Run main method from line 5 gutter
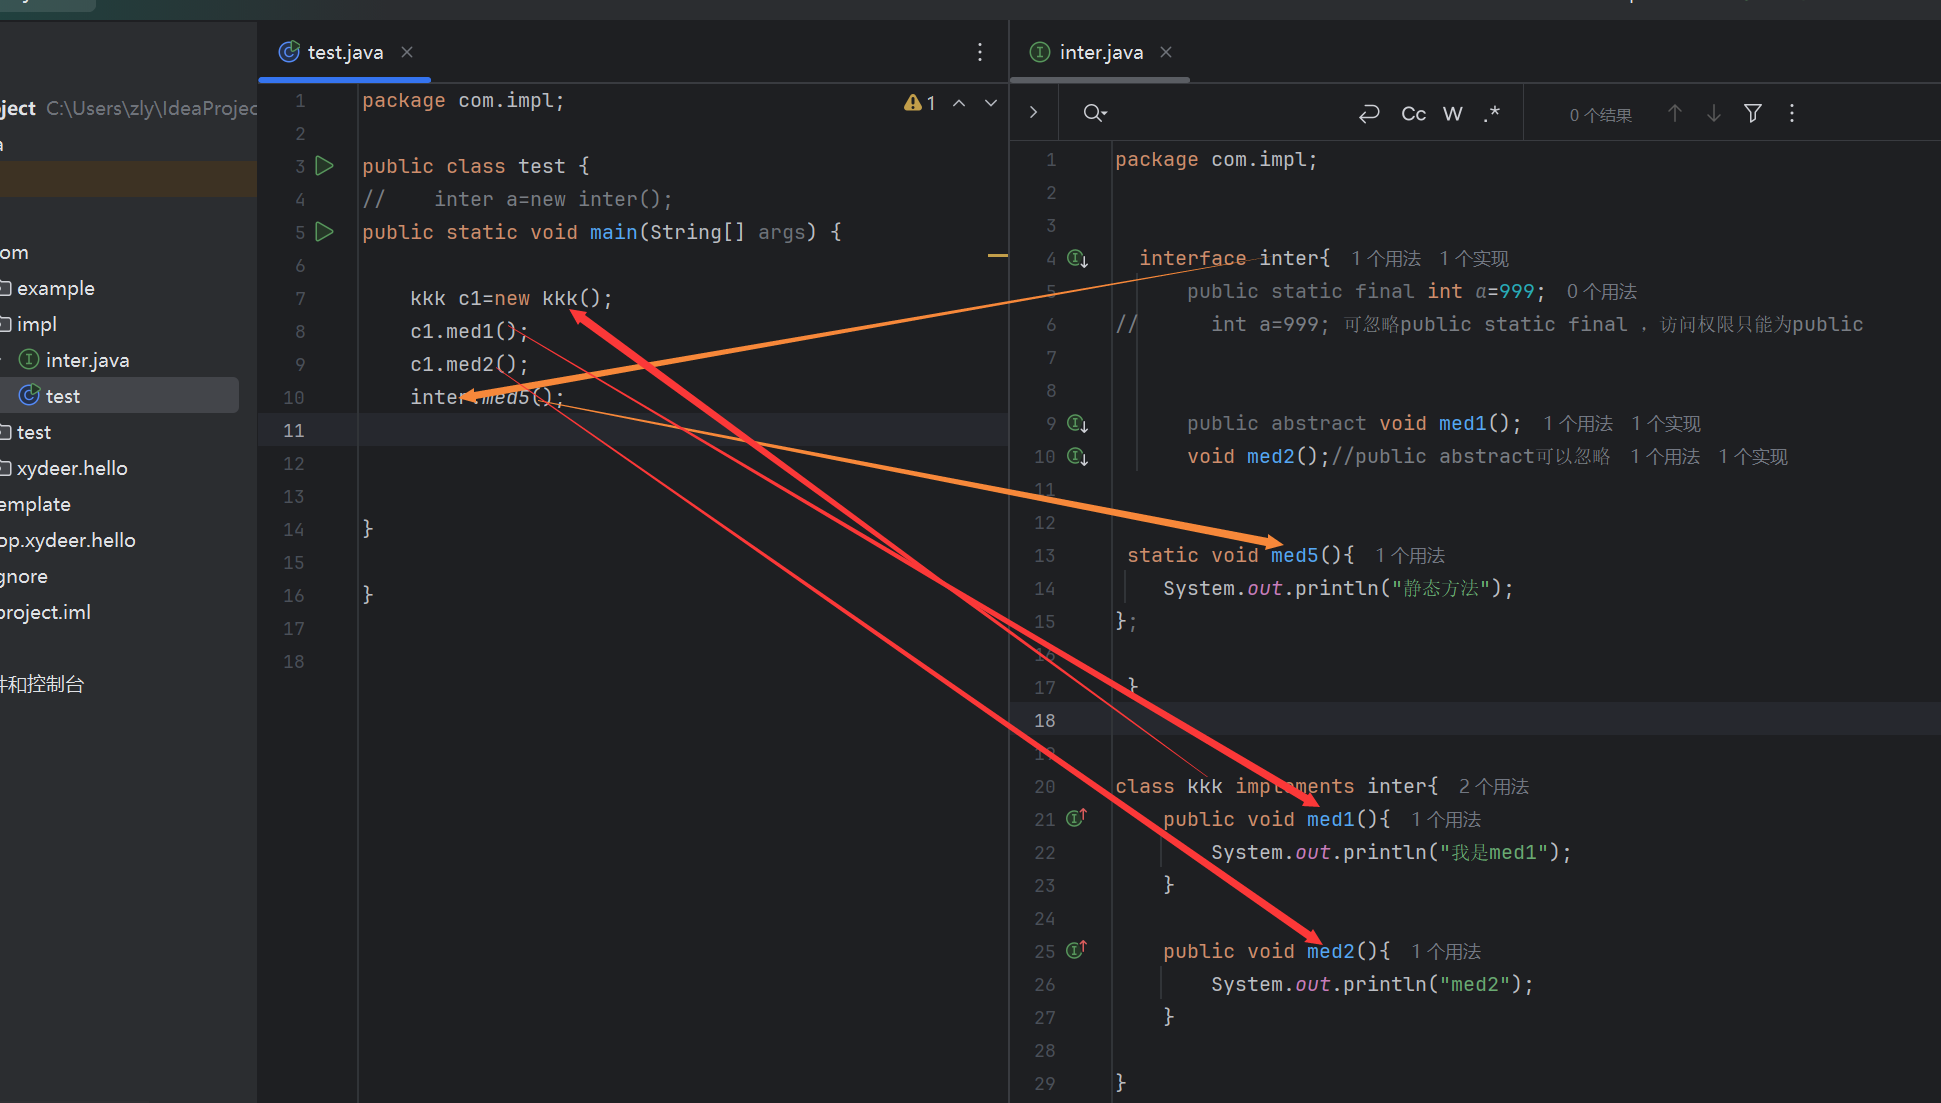 (x=325, y=232)
